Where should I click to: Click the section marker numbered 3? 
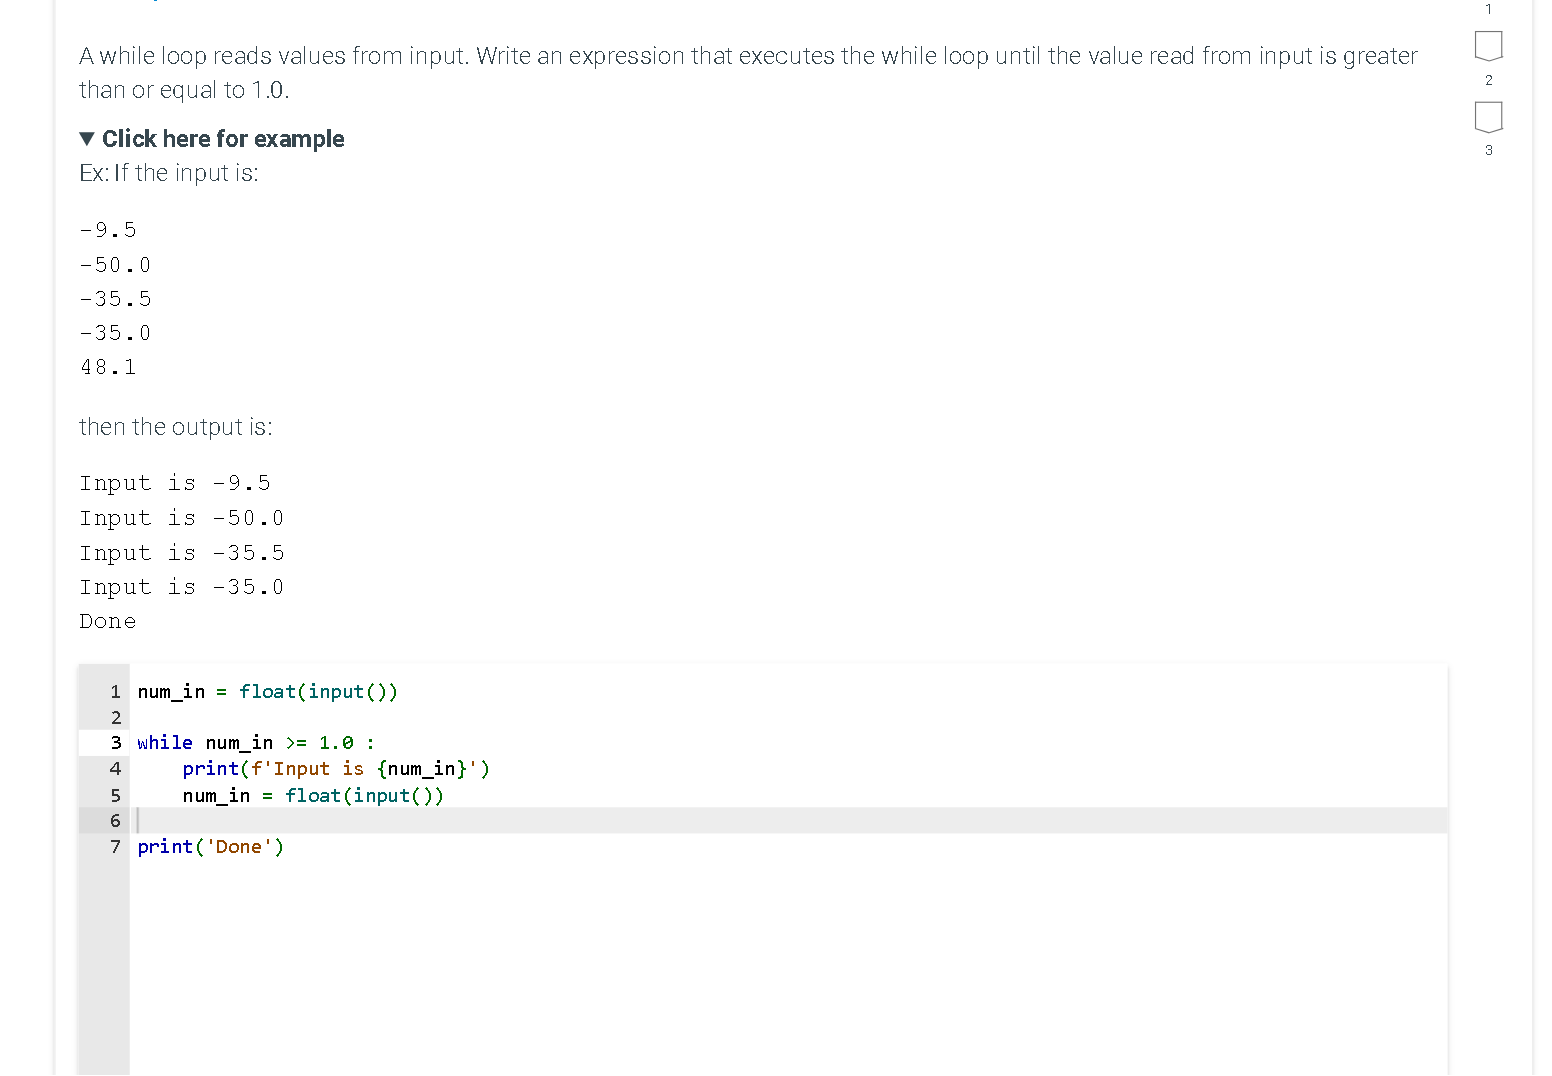coord(1488,151)
